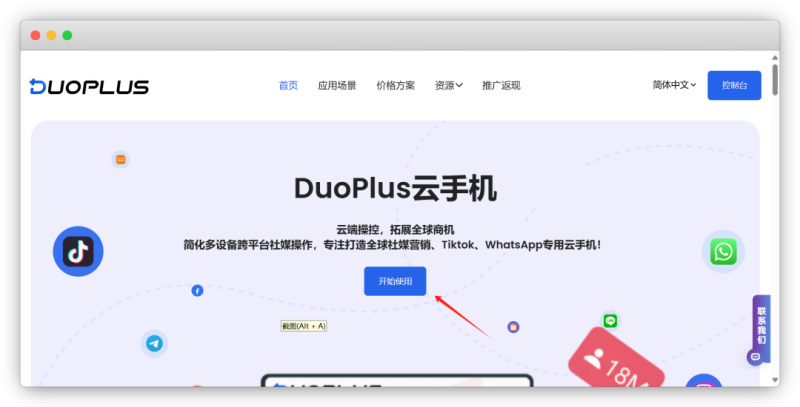Open the 联系我们 contact side tab
Viewport: 800px width, 407px height.
(761, 325)
